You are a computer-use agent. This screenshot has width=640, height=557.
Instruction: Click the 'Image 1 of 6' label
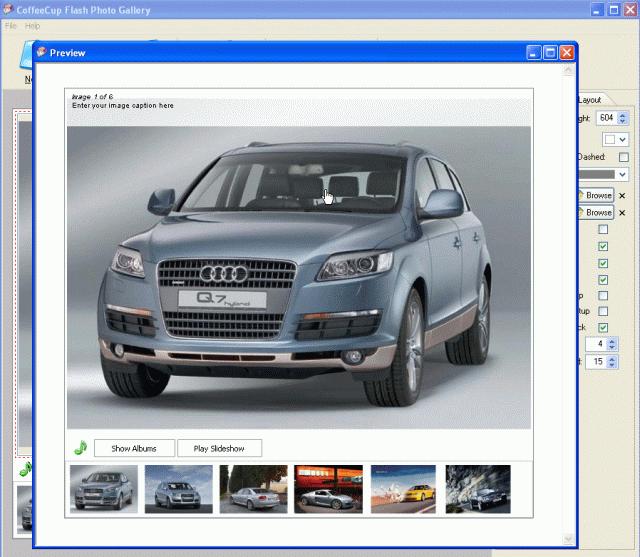(x=92, y=97)
